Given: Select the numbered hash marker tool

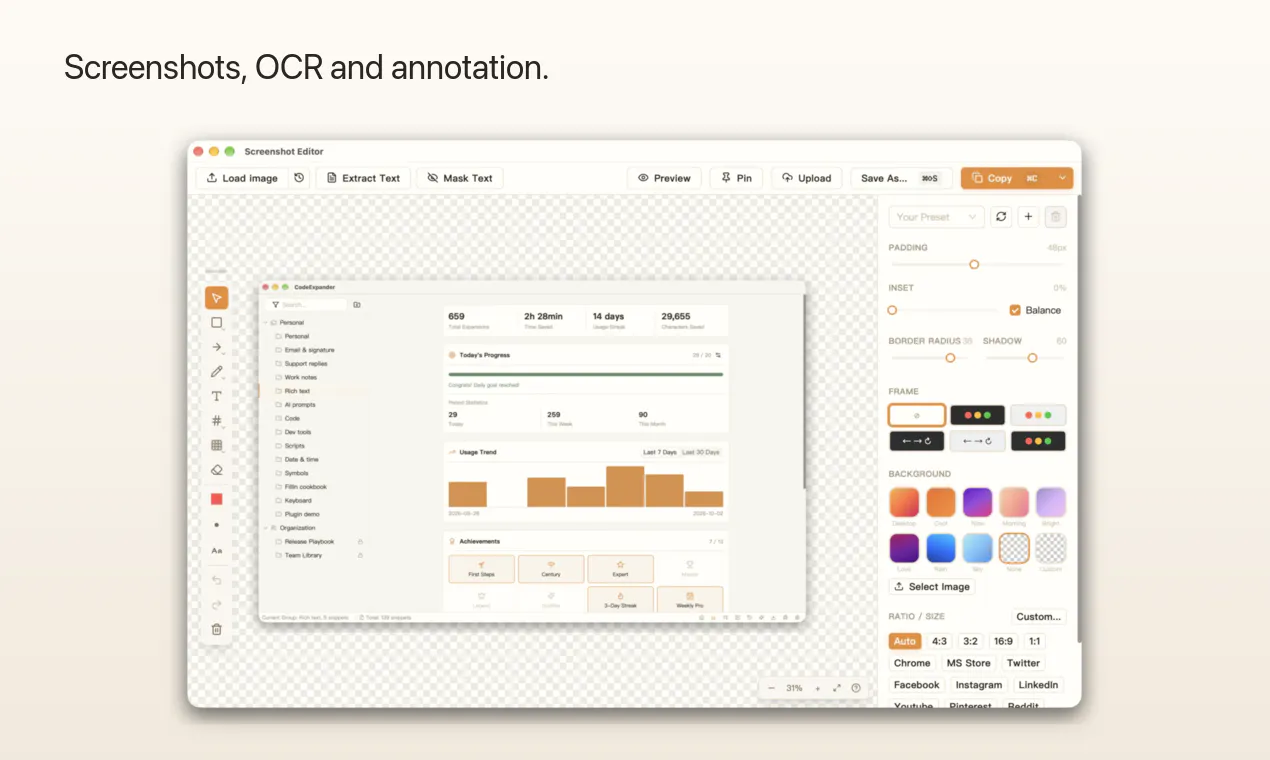Looking at the screenshot, I should 217,421.
